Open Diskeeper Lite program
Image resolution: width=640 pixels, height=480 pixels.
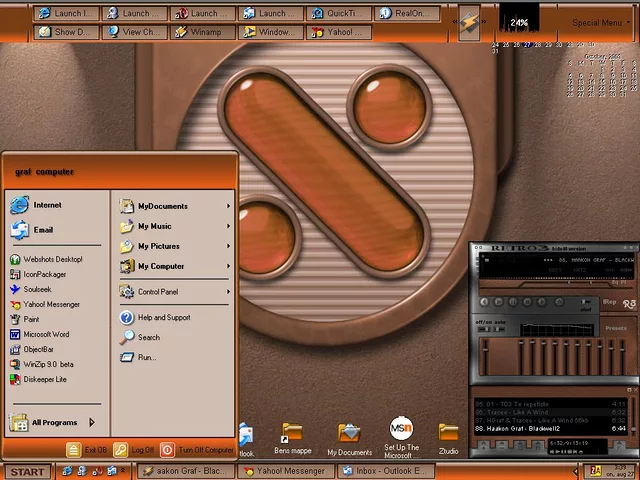click(45, 379)
